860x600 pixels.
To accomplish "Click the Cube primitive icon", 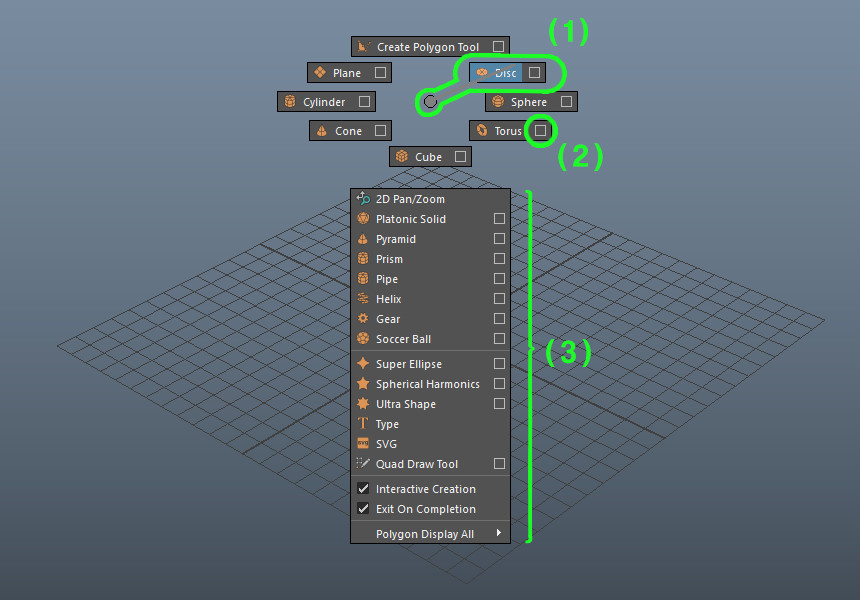I will coord(402,156).
